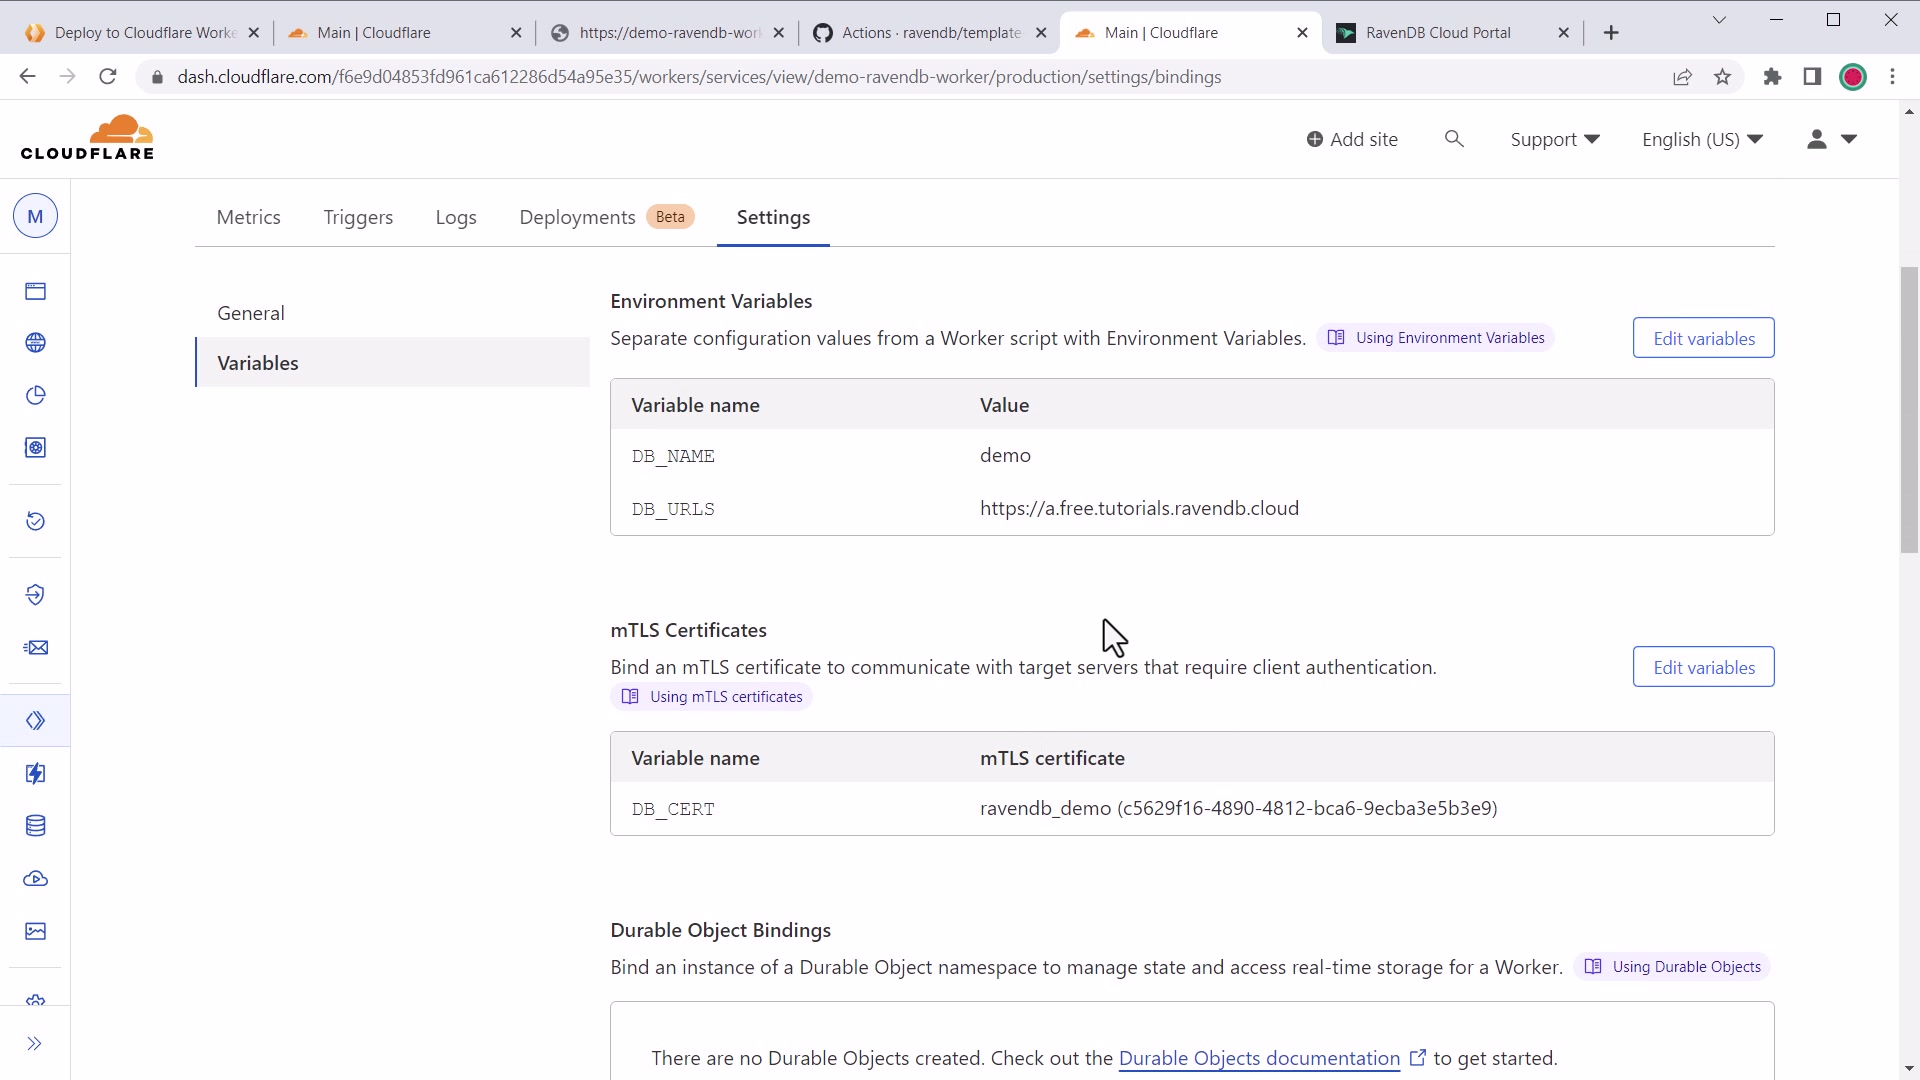
Task: Click the DB_CERT variable name
Action: pos(673,809)
